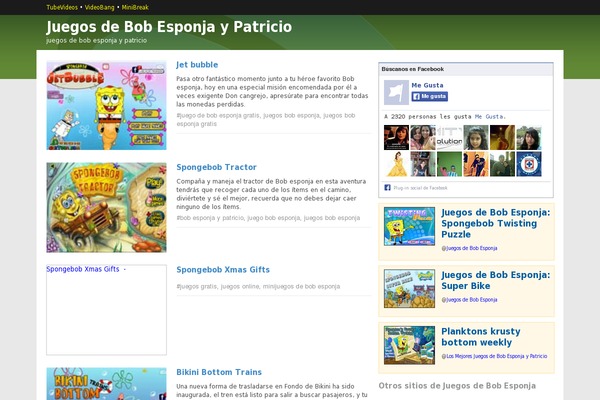Click the Juegos de Bob Esponja y Patricio title
Viewport: 600px width, 400px height.
pos(169,27)
